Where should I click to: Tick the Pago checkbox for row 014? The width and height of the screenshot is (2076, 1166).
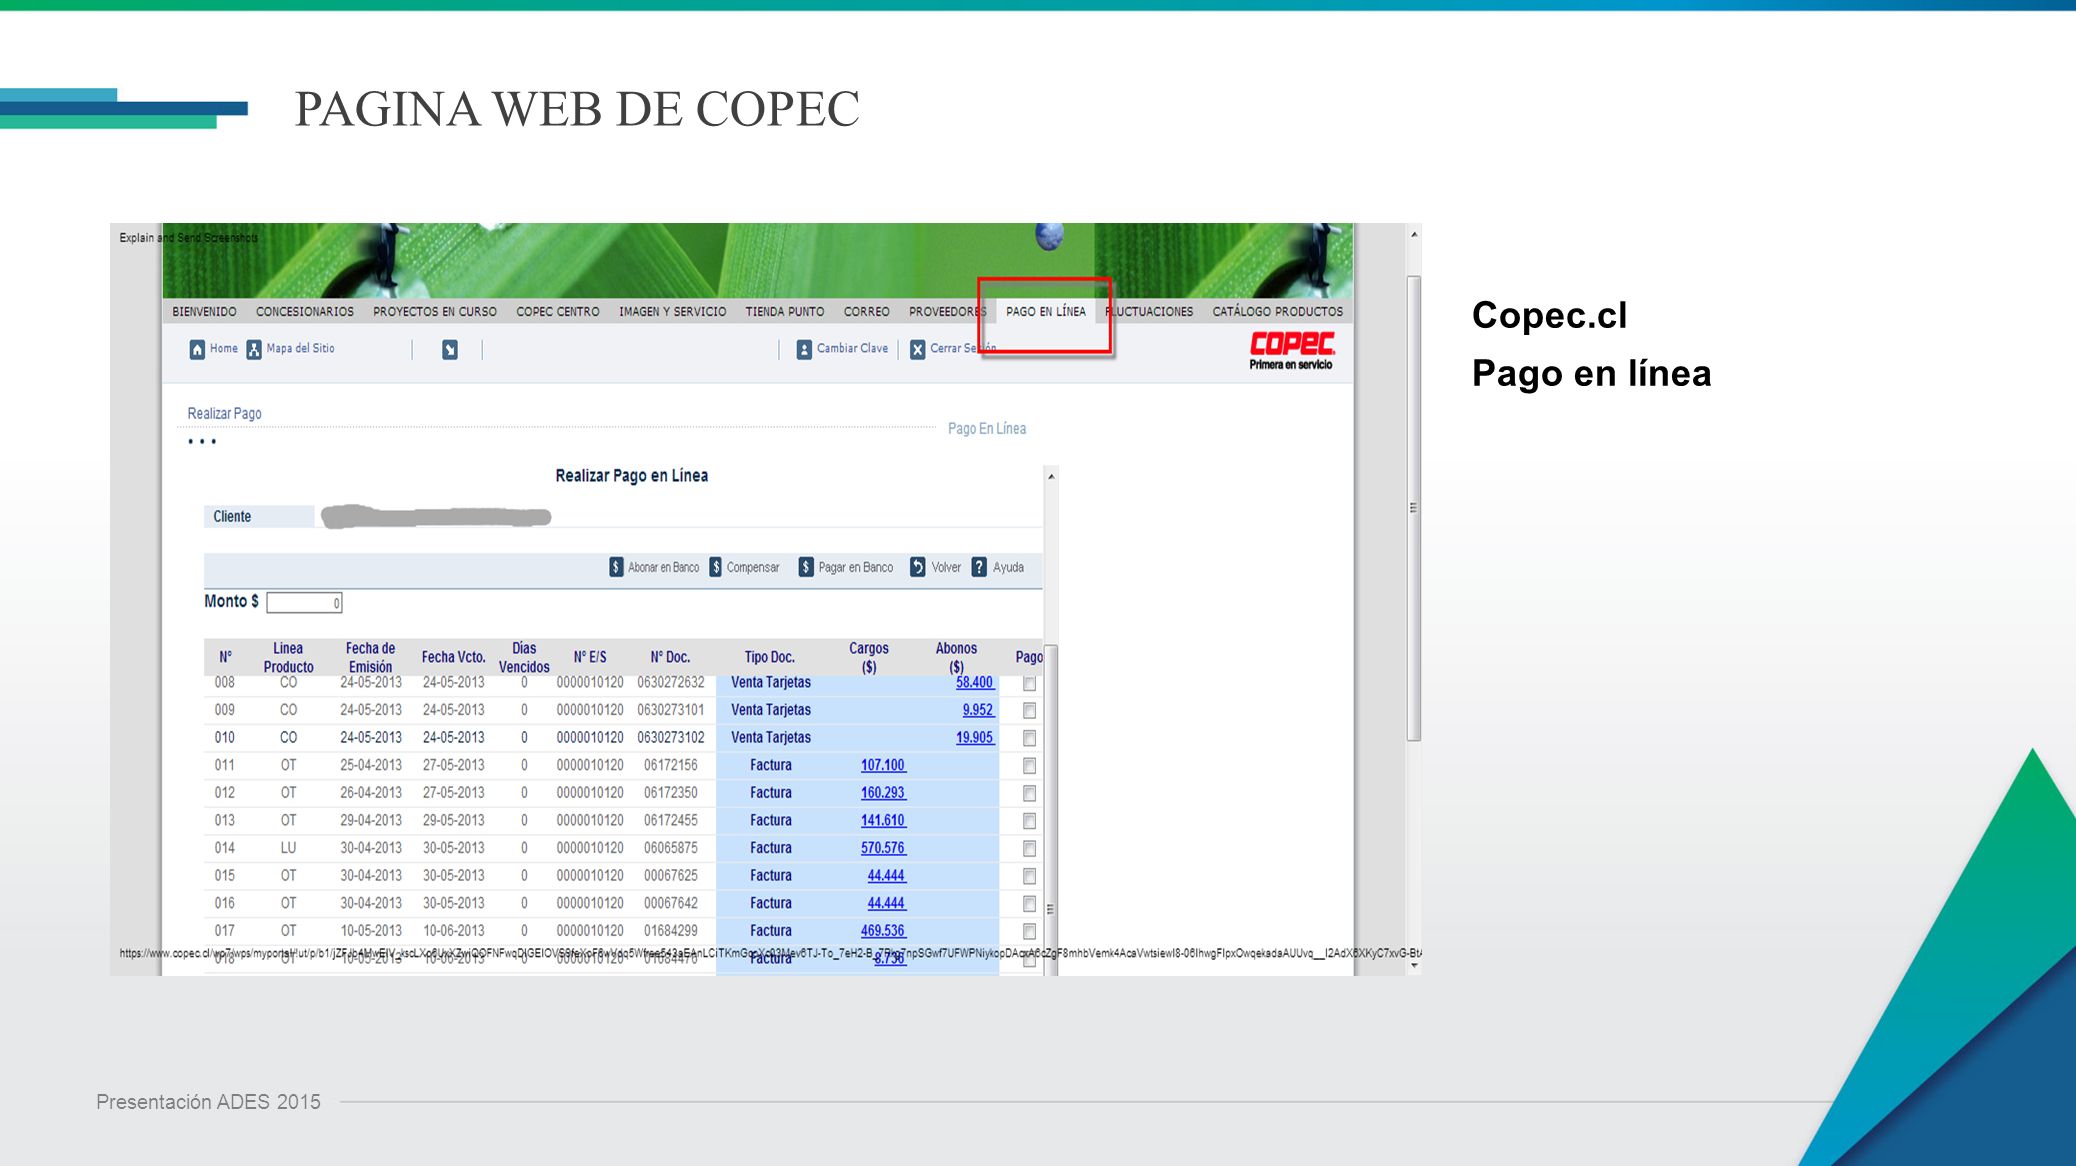coord(1029,849)
